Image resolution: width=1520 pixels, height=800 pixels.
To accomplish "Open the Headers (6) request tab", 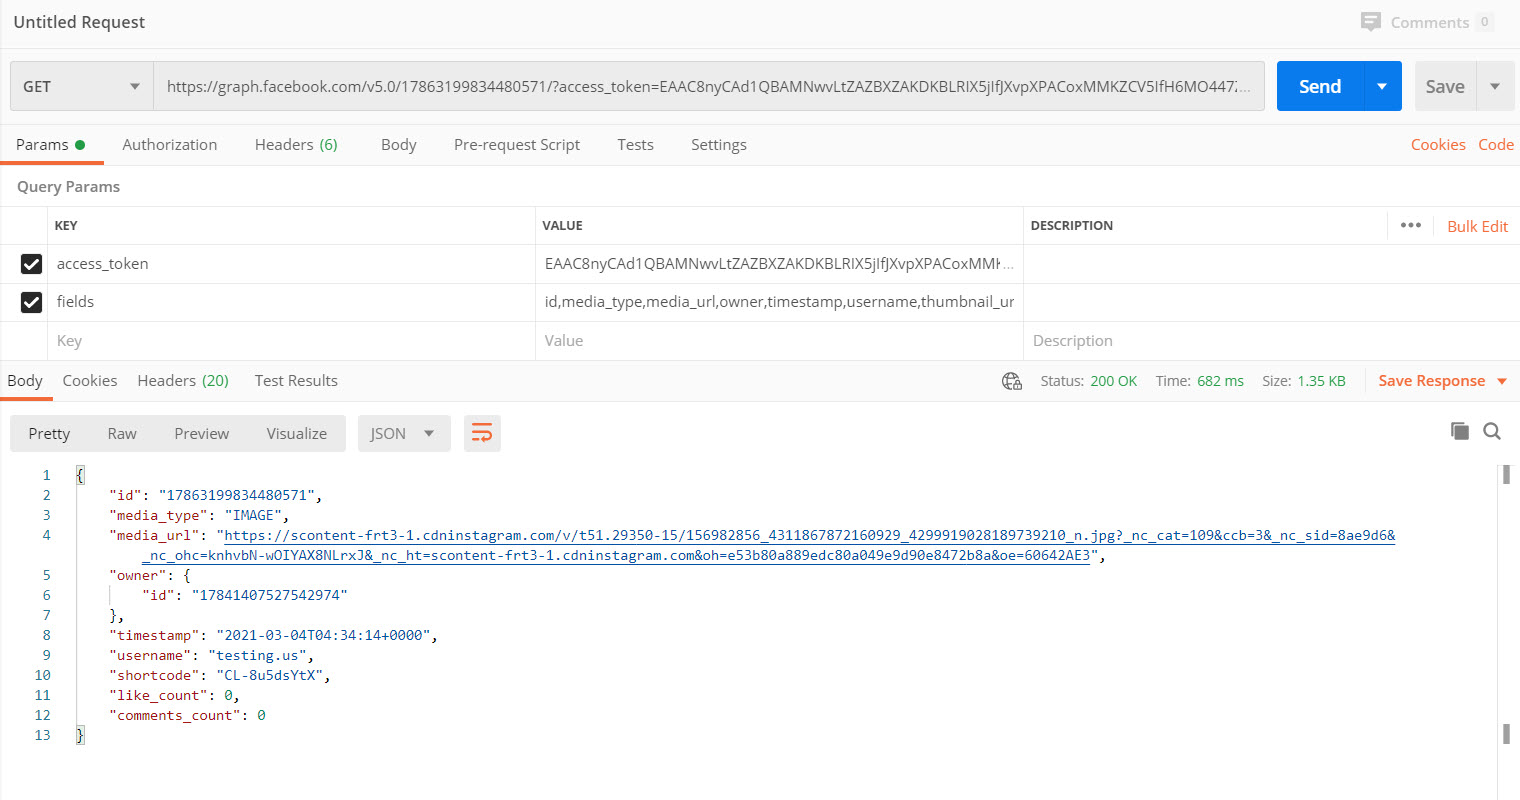I will (296, 145).
